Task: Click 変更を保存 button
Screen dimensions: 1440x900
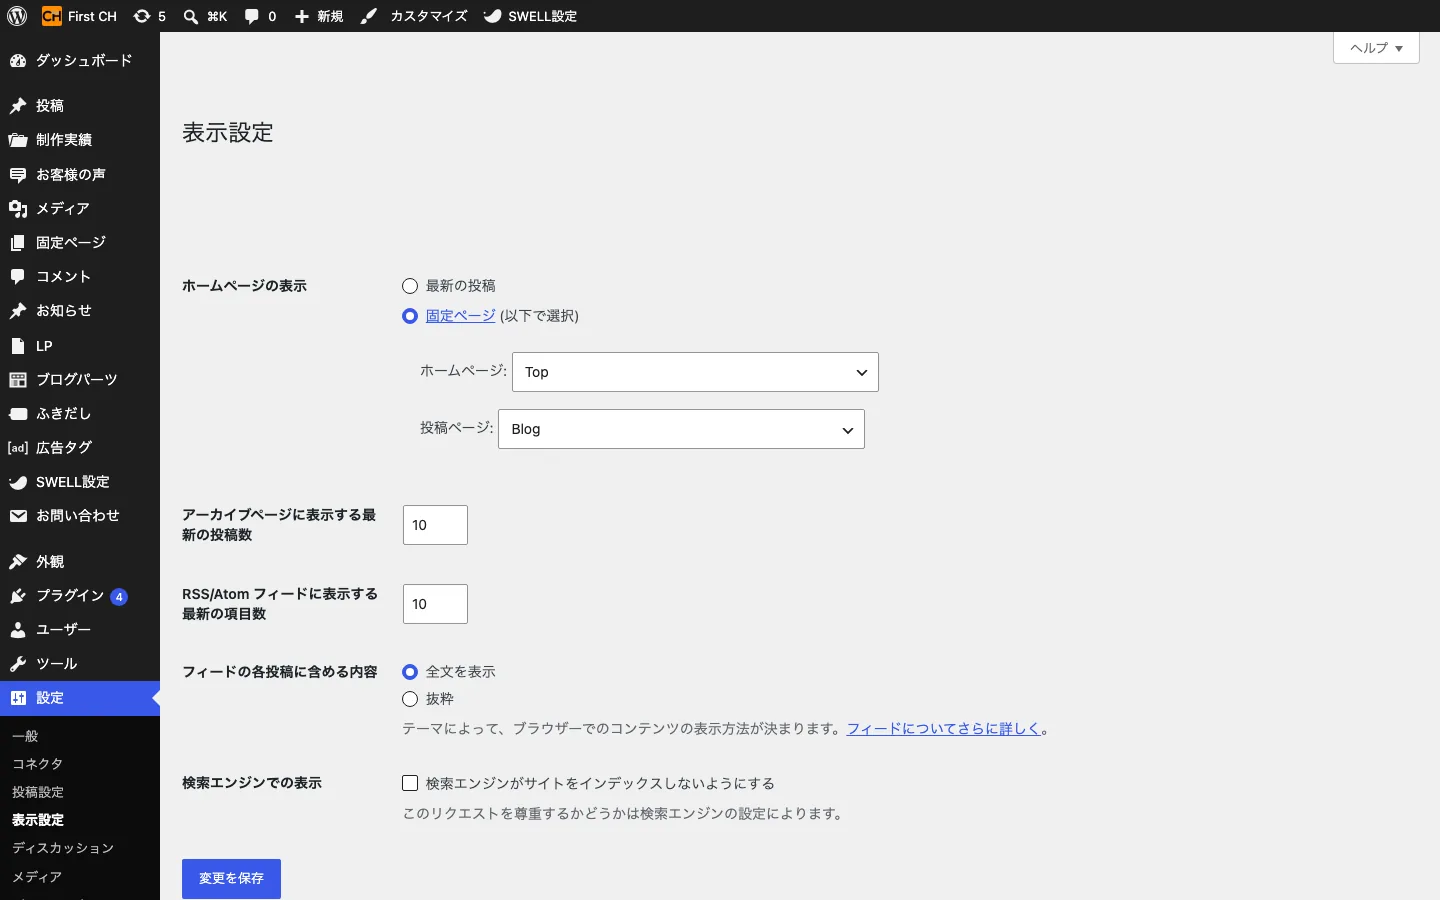Action: [x=231, y=879]
